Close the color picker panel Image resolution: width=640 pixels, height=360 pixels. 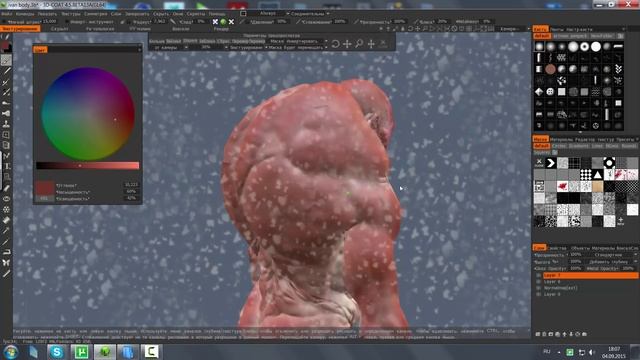coord(140,49)
